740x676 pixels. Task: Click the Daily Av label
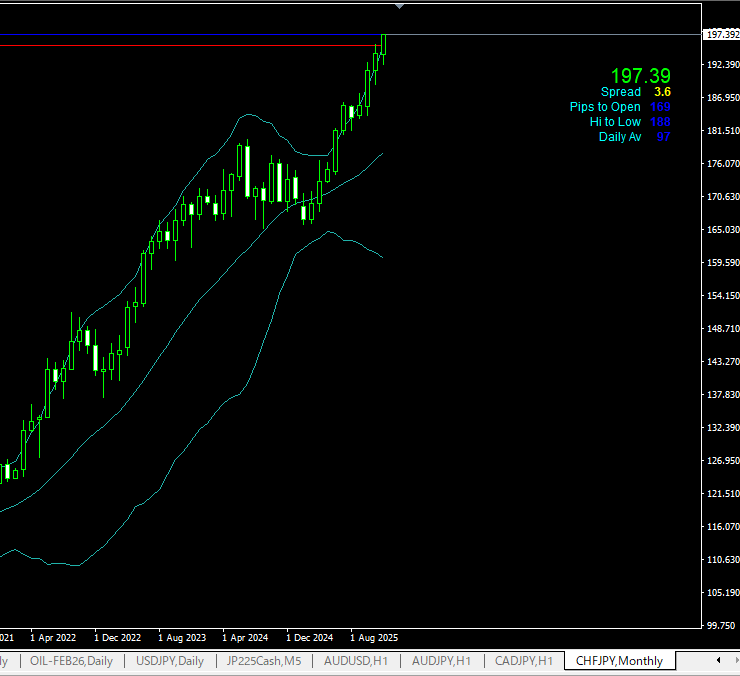click(620, 137)
